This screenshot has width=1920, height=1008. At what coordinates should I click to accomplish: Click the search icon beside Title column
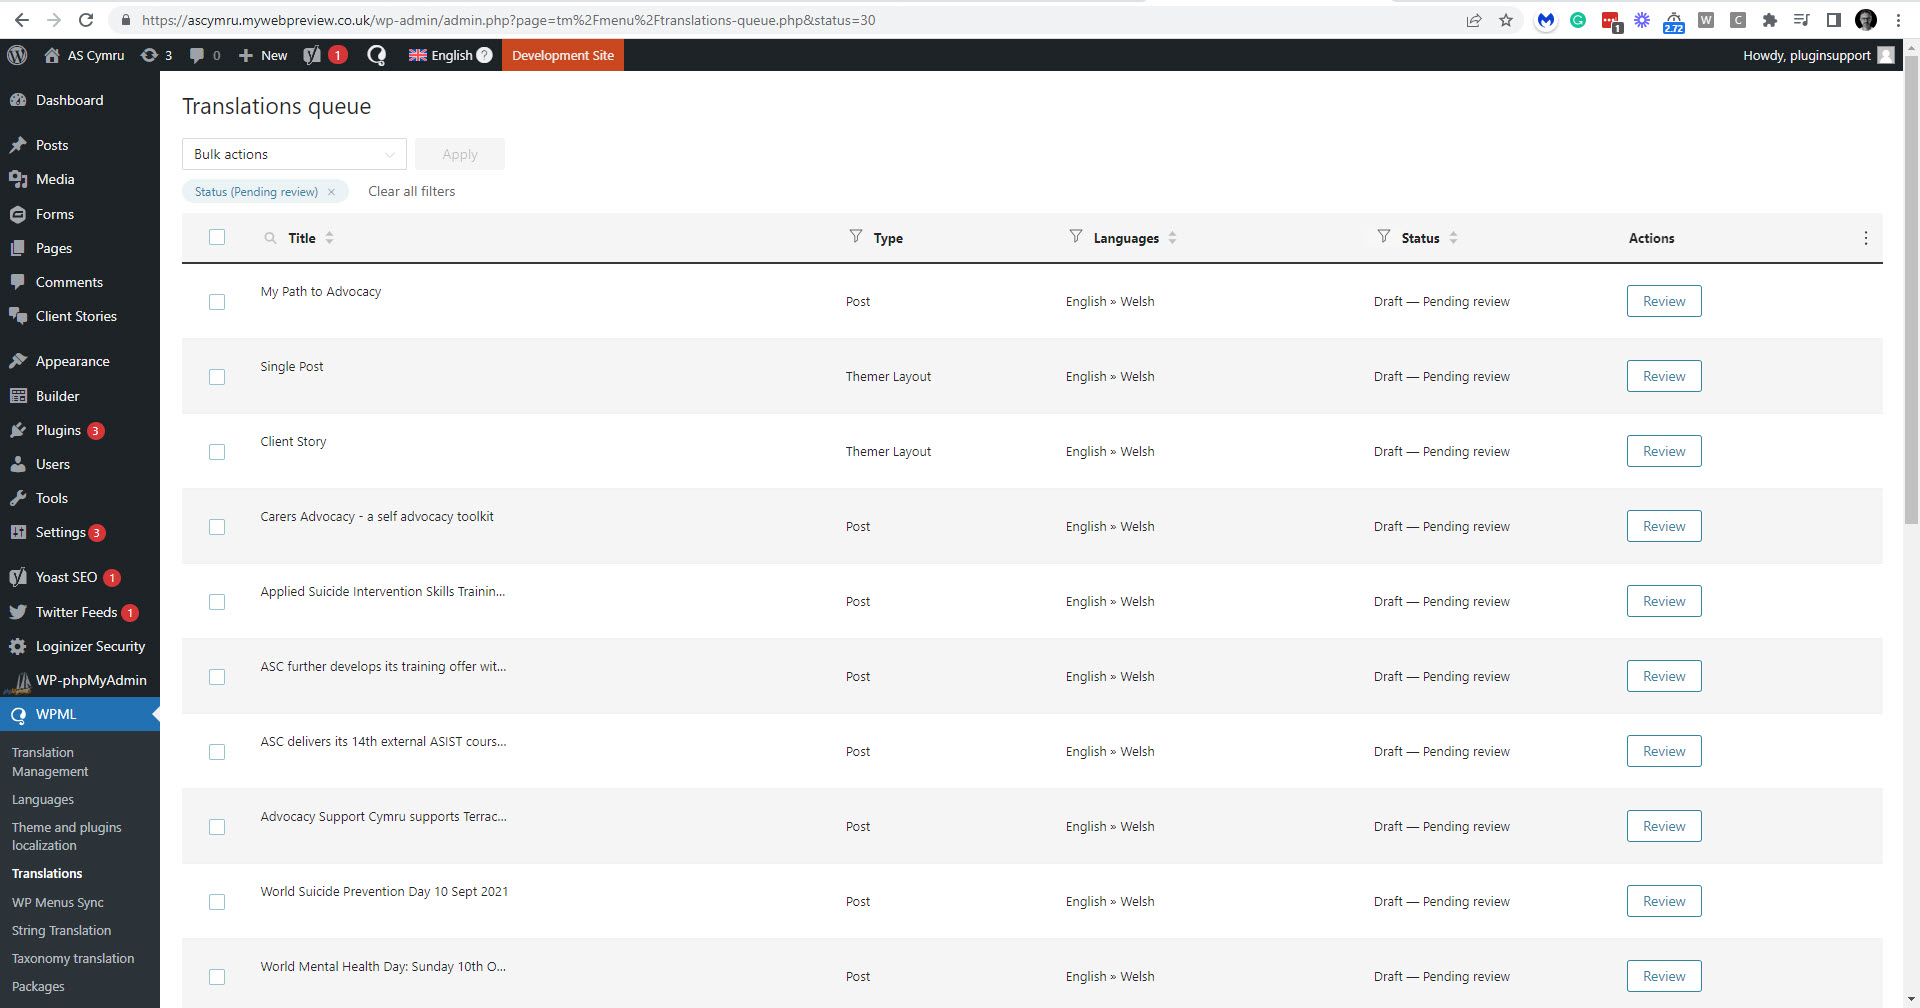[270, 238]
